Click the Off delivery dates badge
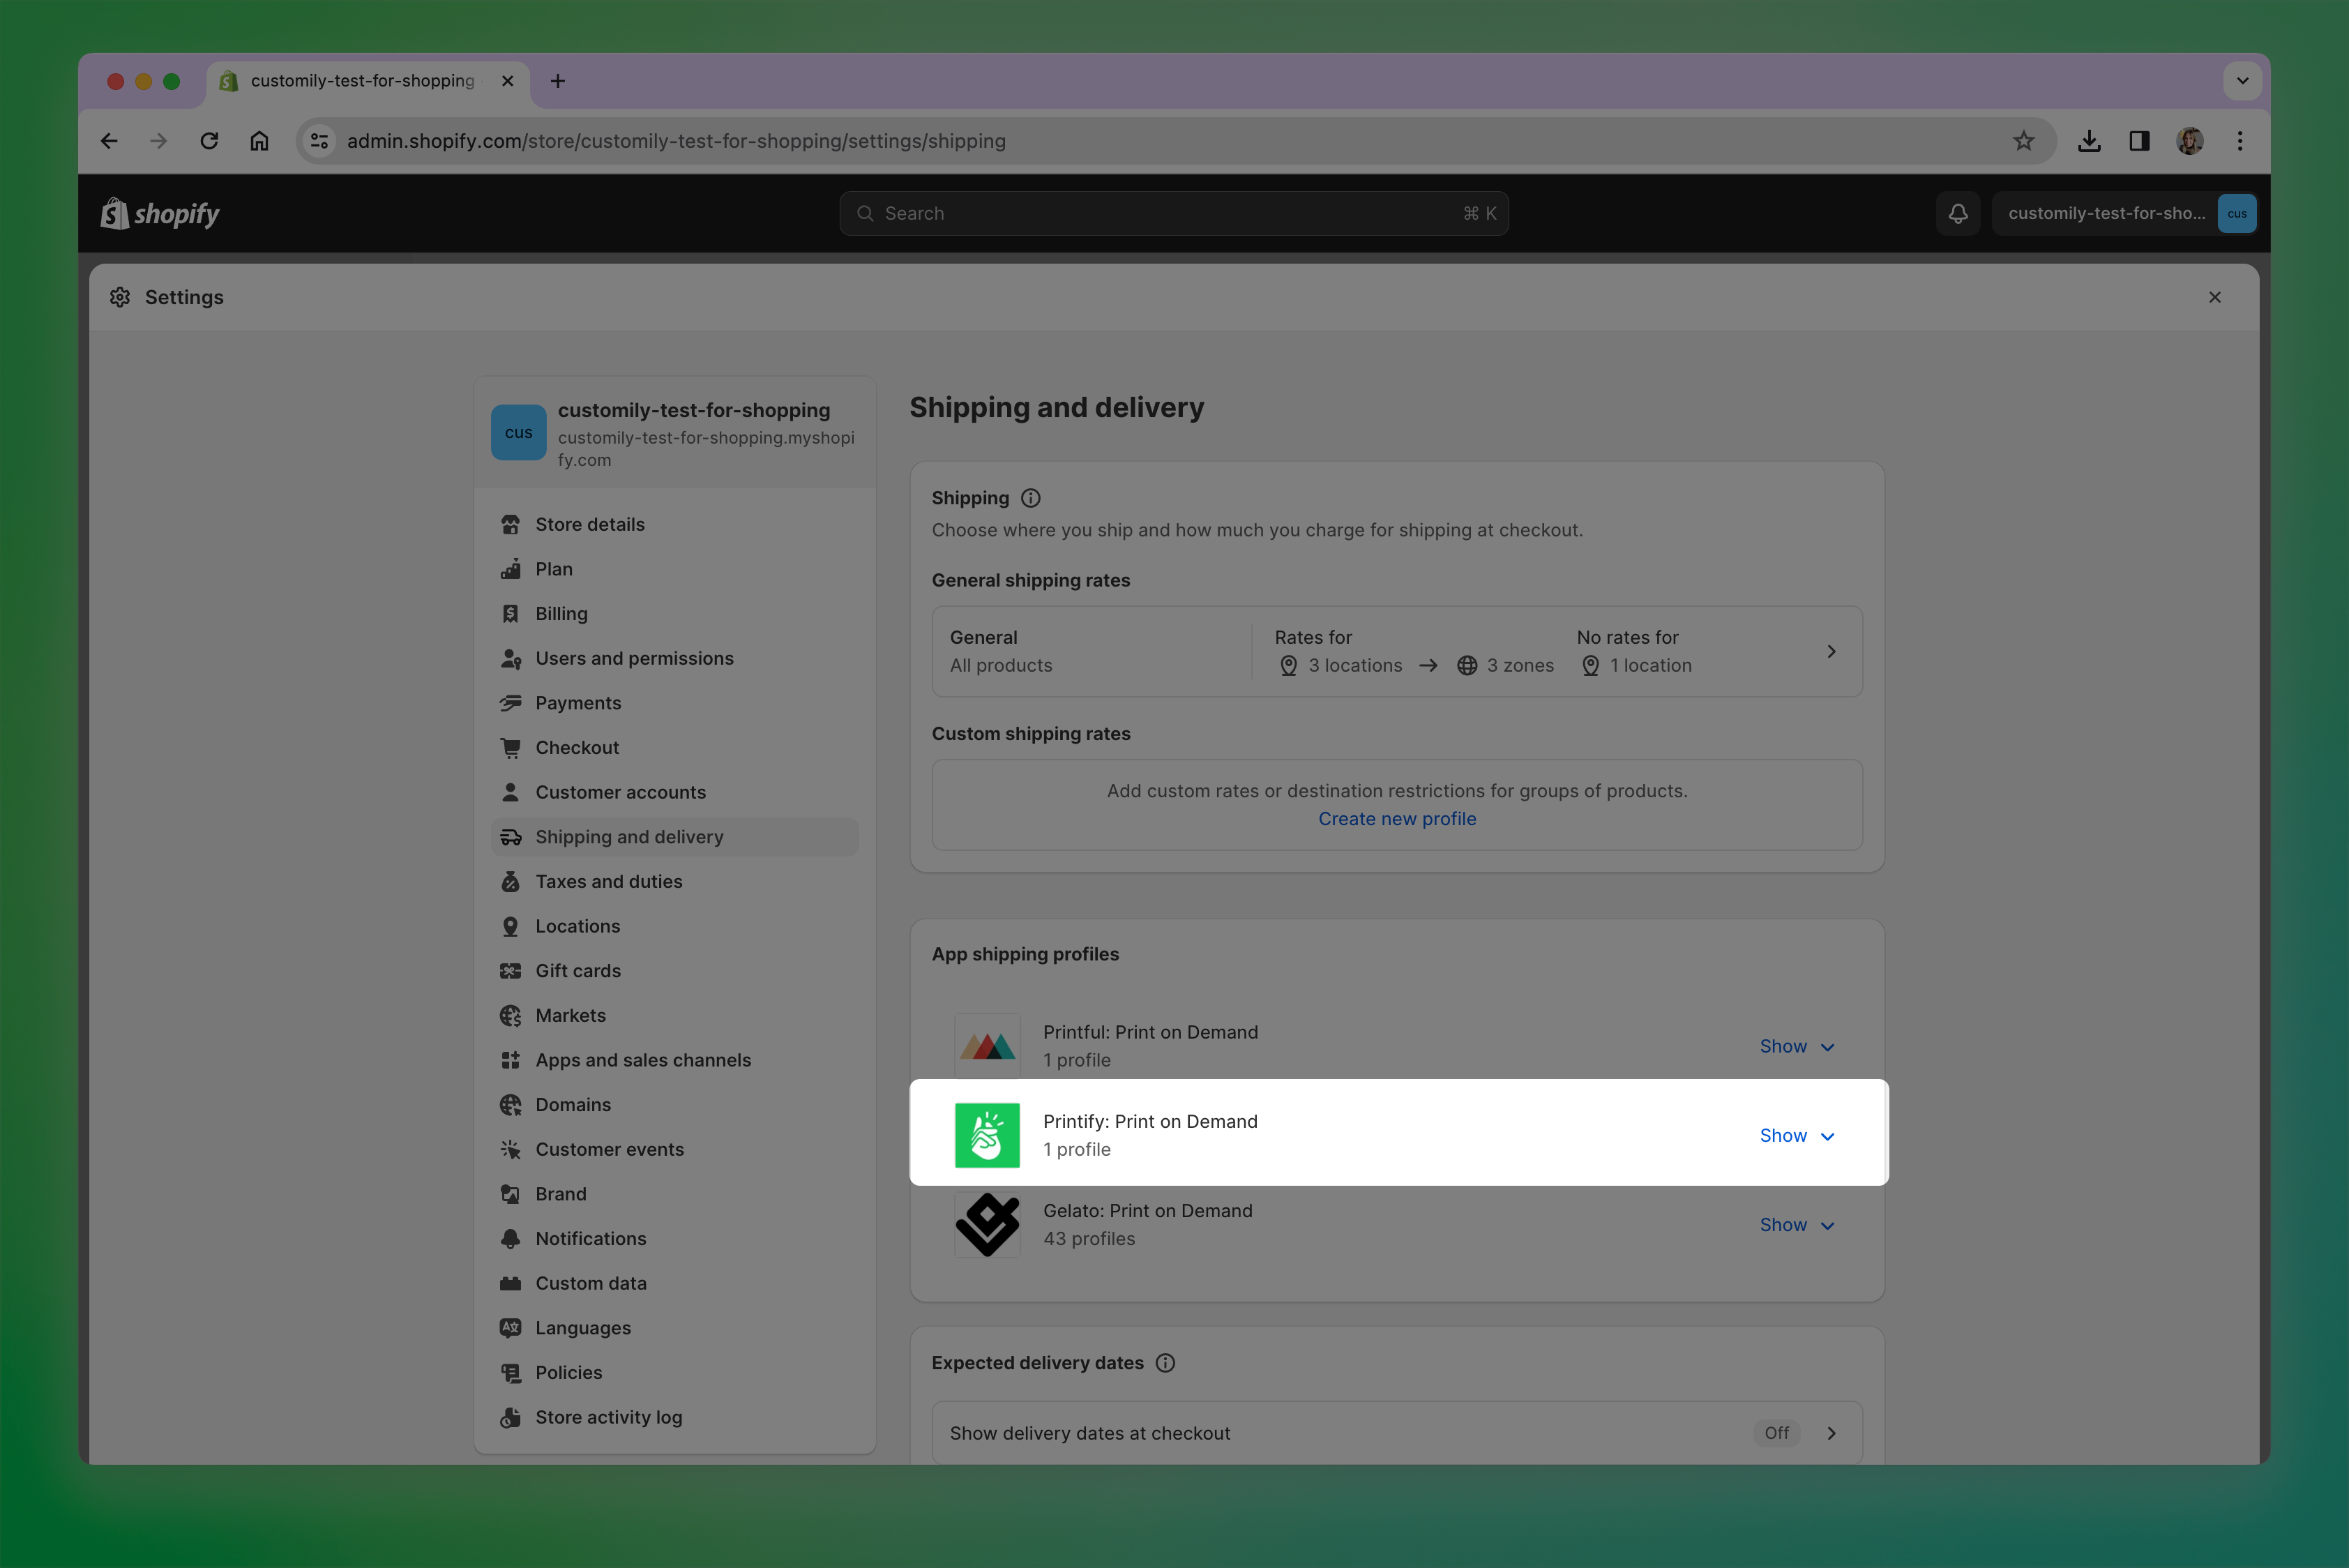 coord(1776,1433)
